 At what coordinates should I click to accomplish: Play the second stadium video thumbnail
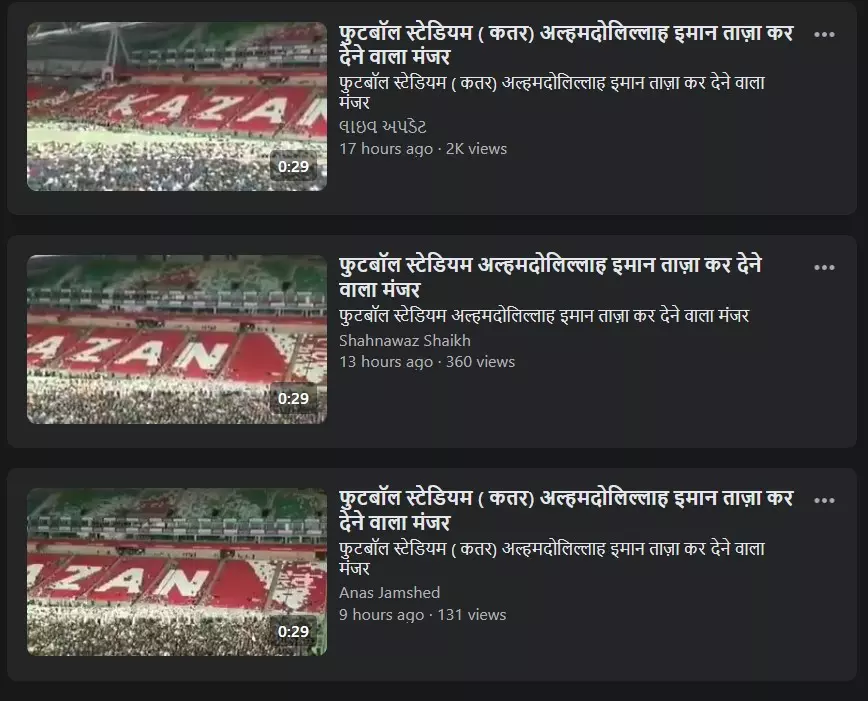[177, 339]
